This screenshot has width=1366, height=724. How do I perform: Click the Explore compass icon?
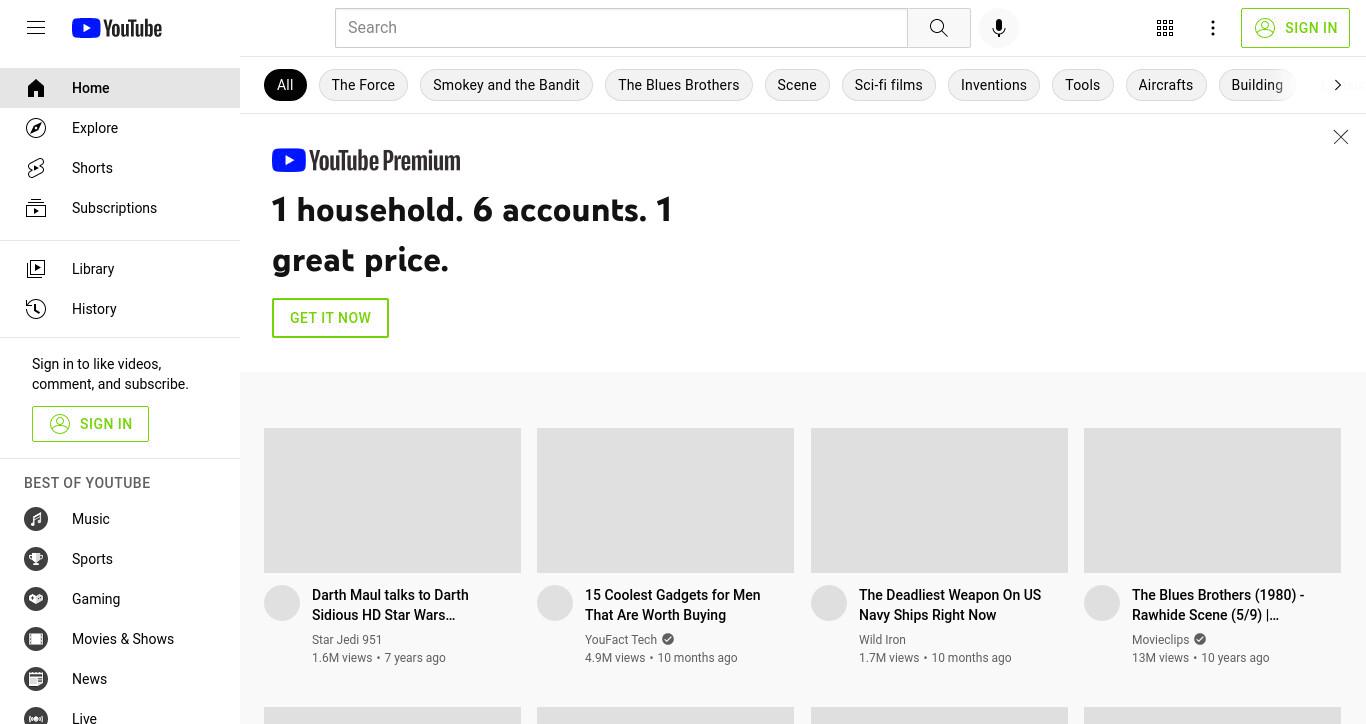36,128
